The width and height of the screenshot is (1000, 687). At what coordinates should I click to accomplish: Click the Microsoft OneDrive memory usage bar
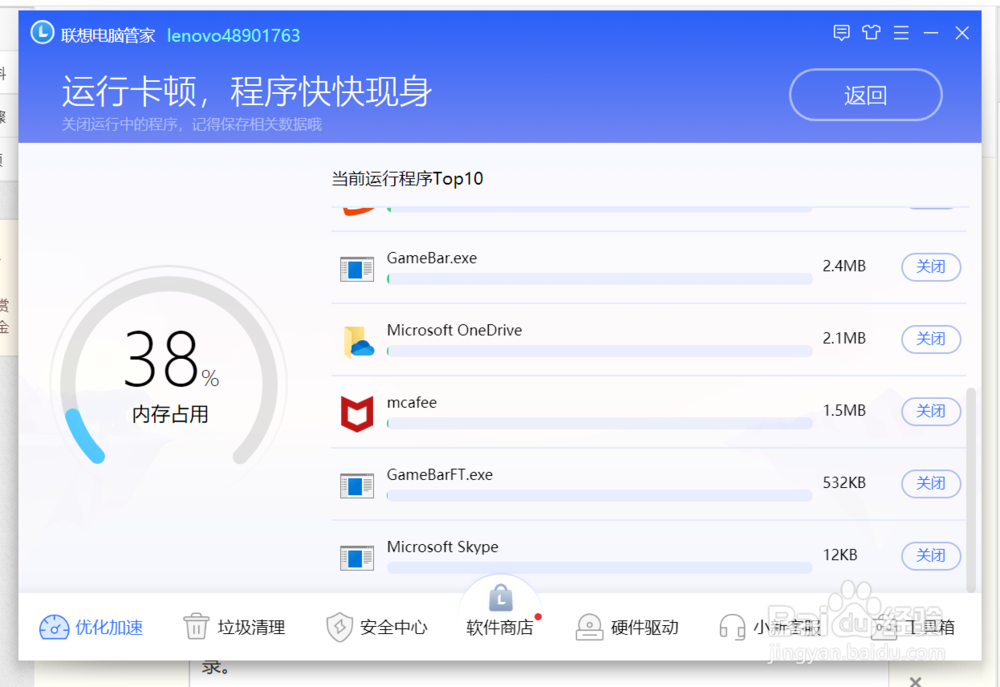point(599,351)
